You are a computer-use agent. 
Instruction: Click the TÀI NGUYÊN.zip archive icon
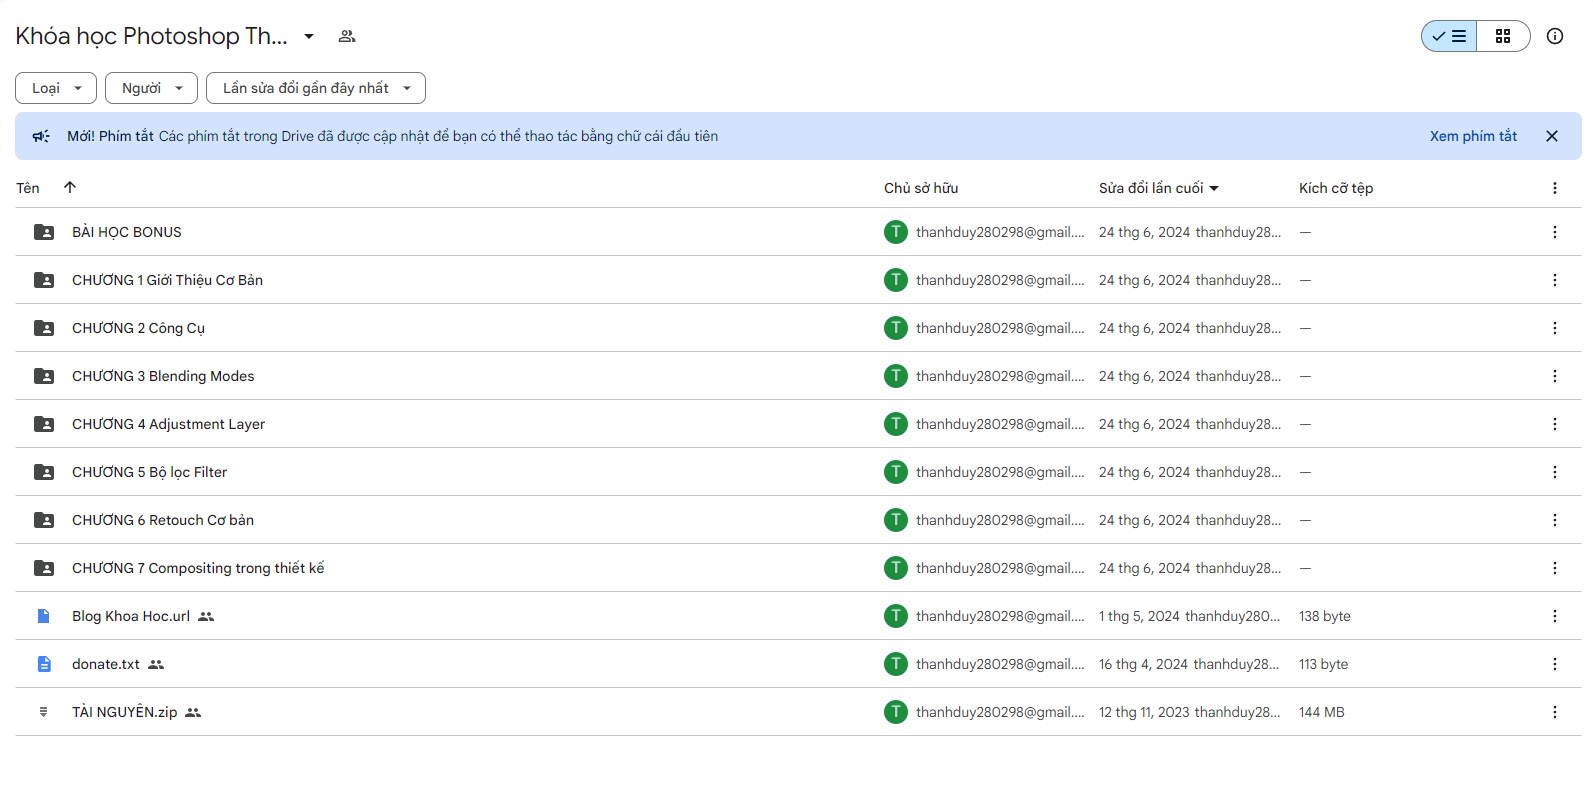pyautogui.click(x=44, y=712)
